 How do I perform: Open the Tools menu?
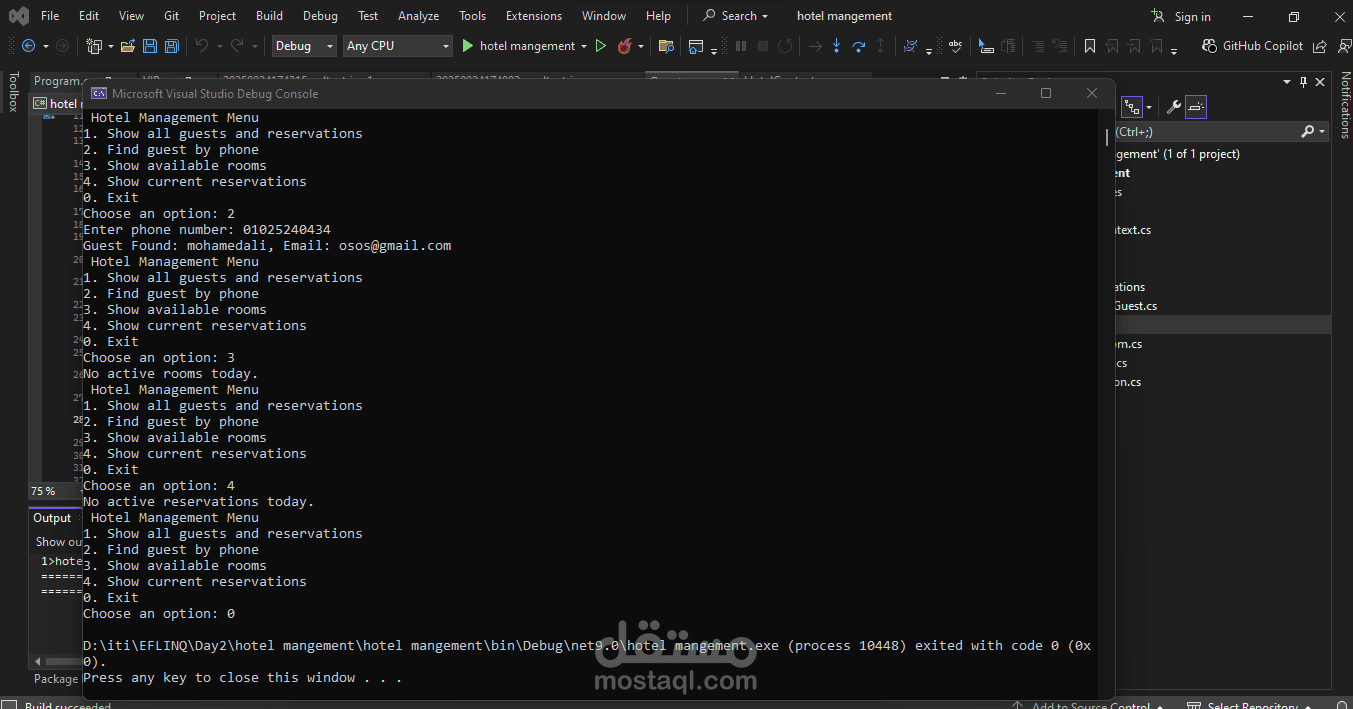[x=473, y=16]
